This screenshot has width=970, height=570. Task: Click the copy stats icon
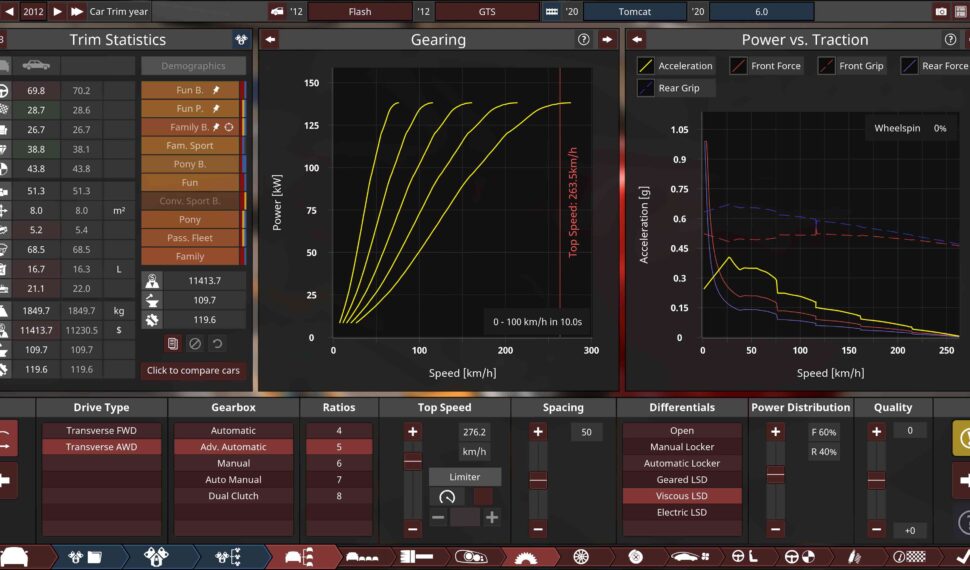173,343
